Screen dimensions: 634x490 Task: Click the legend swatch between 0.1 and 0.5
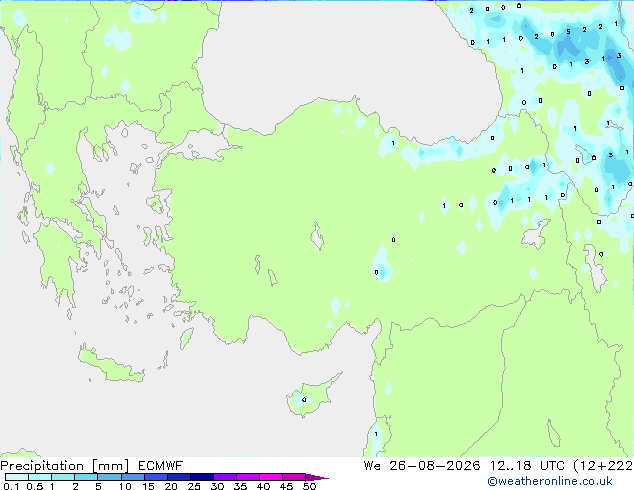[17, 477]
